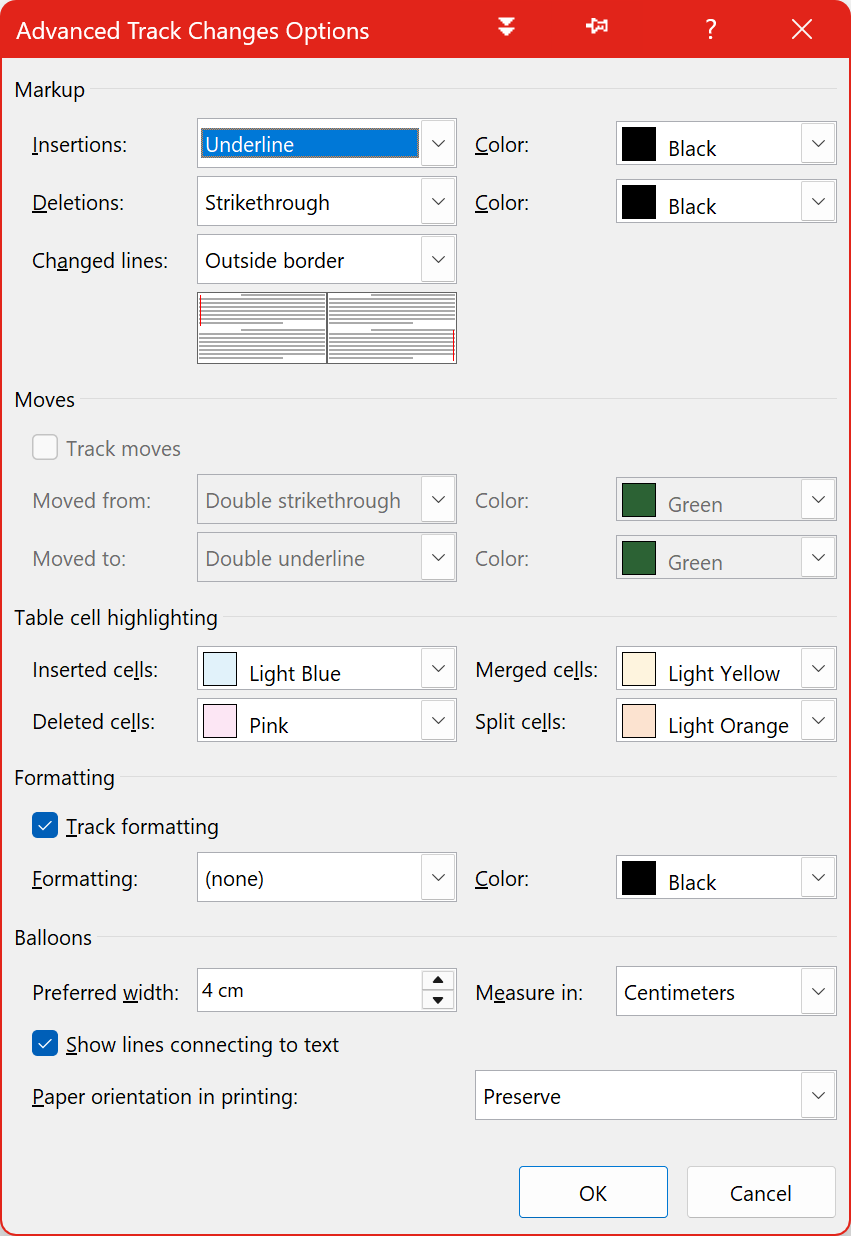Screen dimensions: 851x1236
Task: Open the Insertions style dropdown
Action: pos(327,144)
